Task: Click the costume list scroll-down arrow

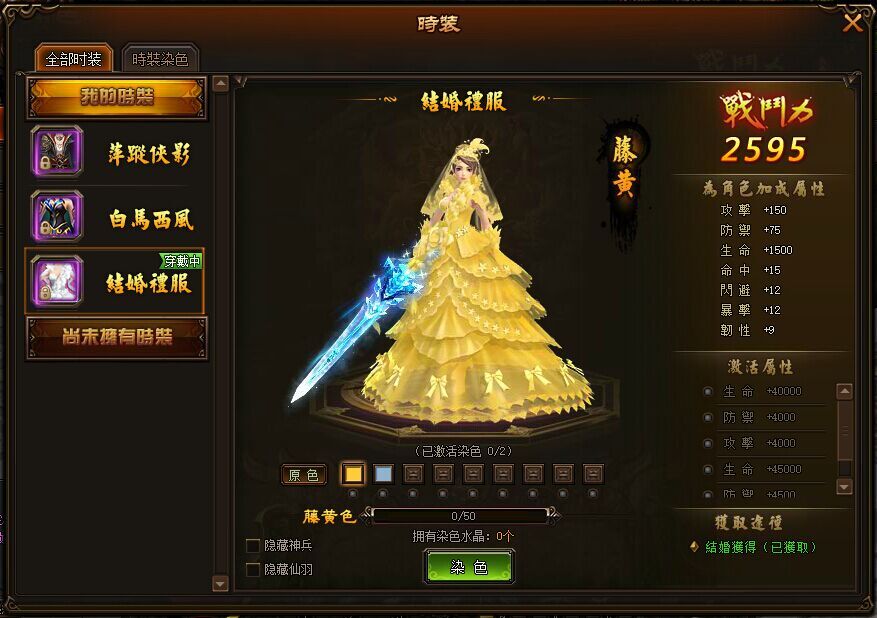Action: (x=221, y=584)
